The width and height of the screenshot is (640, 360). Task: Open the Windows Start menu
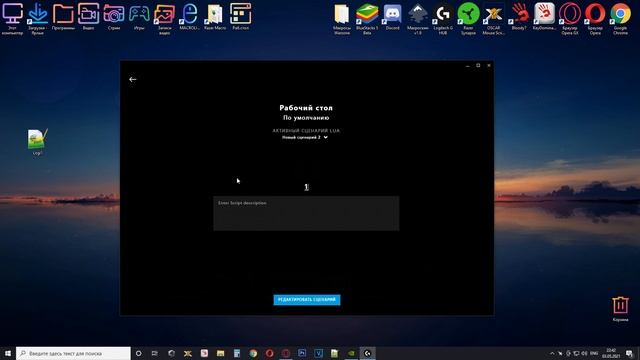coord(8,353)
